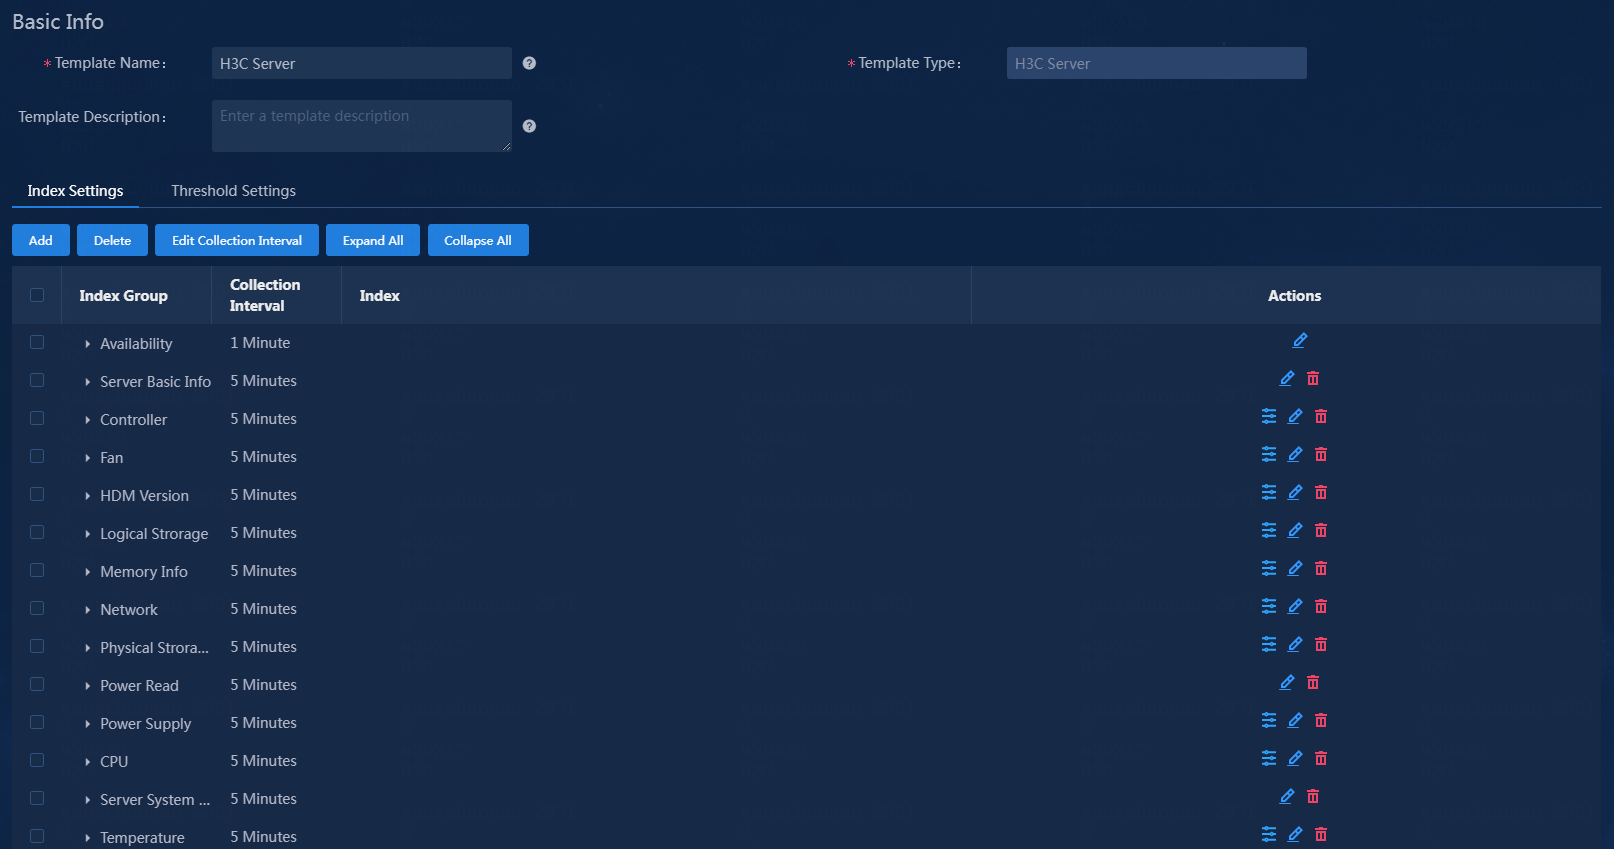Open index settings for Temperature row
Screen dimensions: 1614x849
point(1269,835)
